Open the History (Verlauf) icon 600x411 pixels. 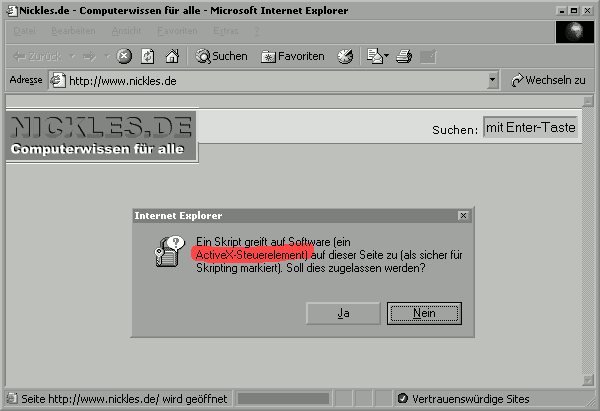click(x=345, y=57)
